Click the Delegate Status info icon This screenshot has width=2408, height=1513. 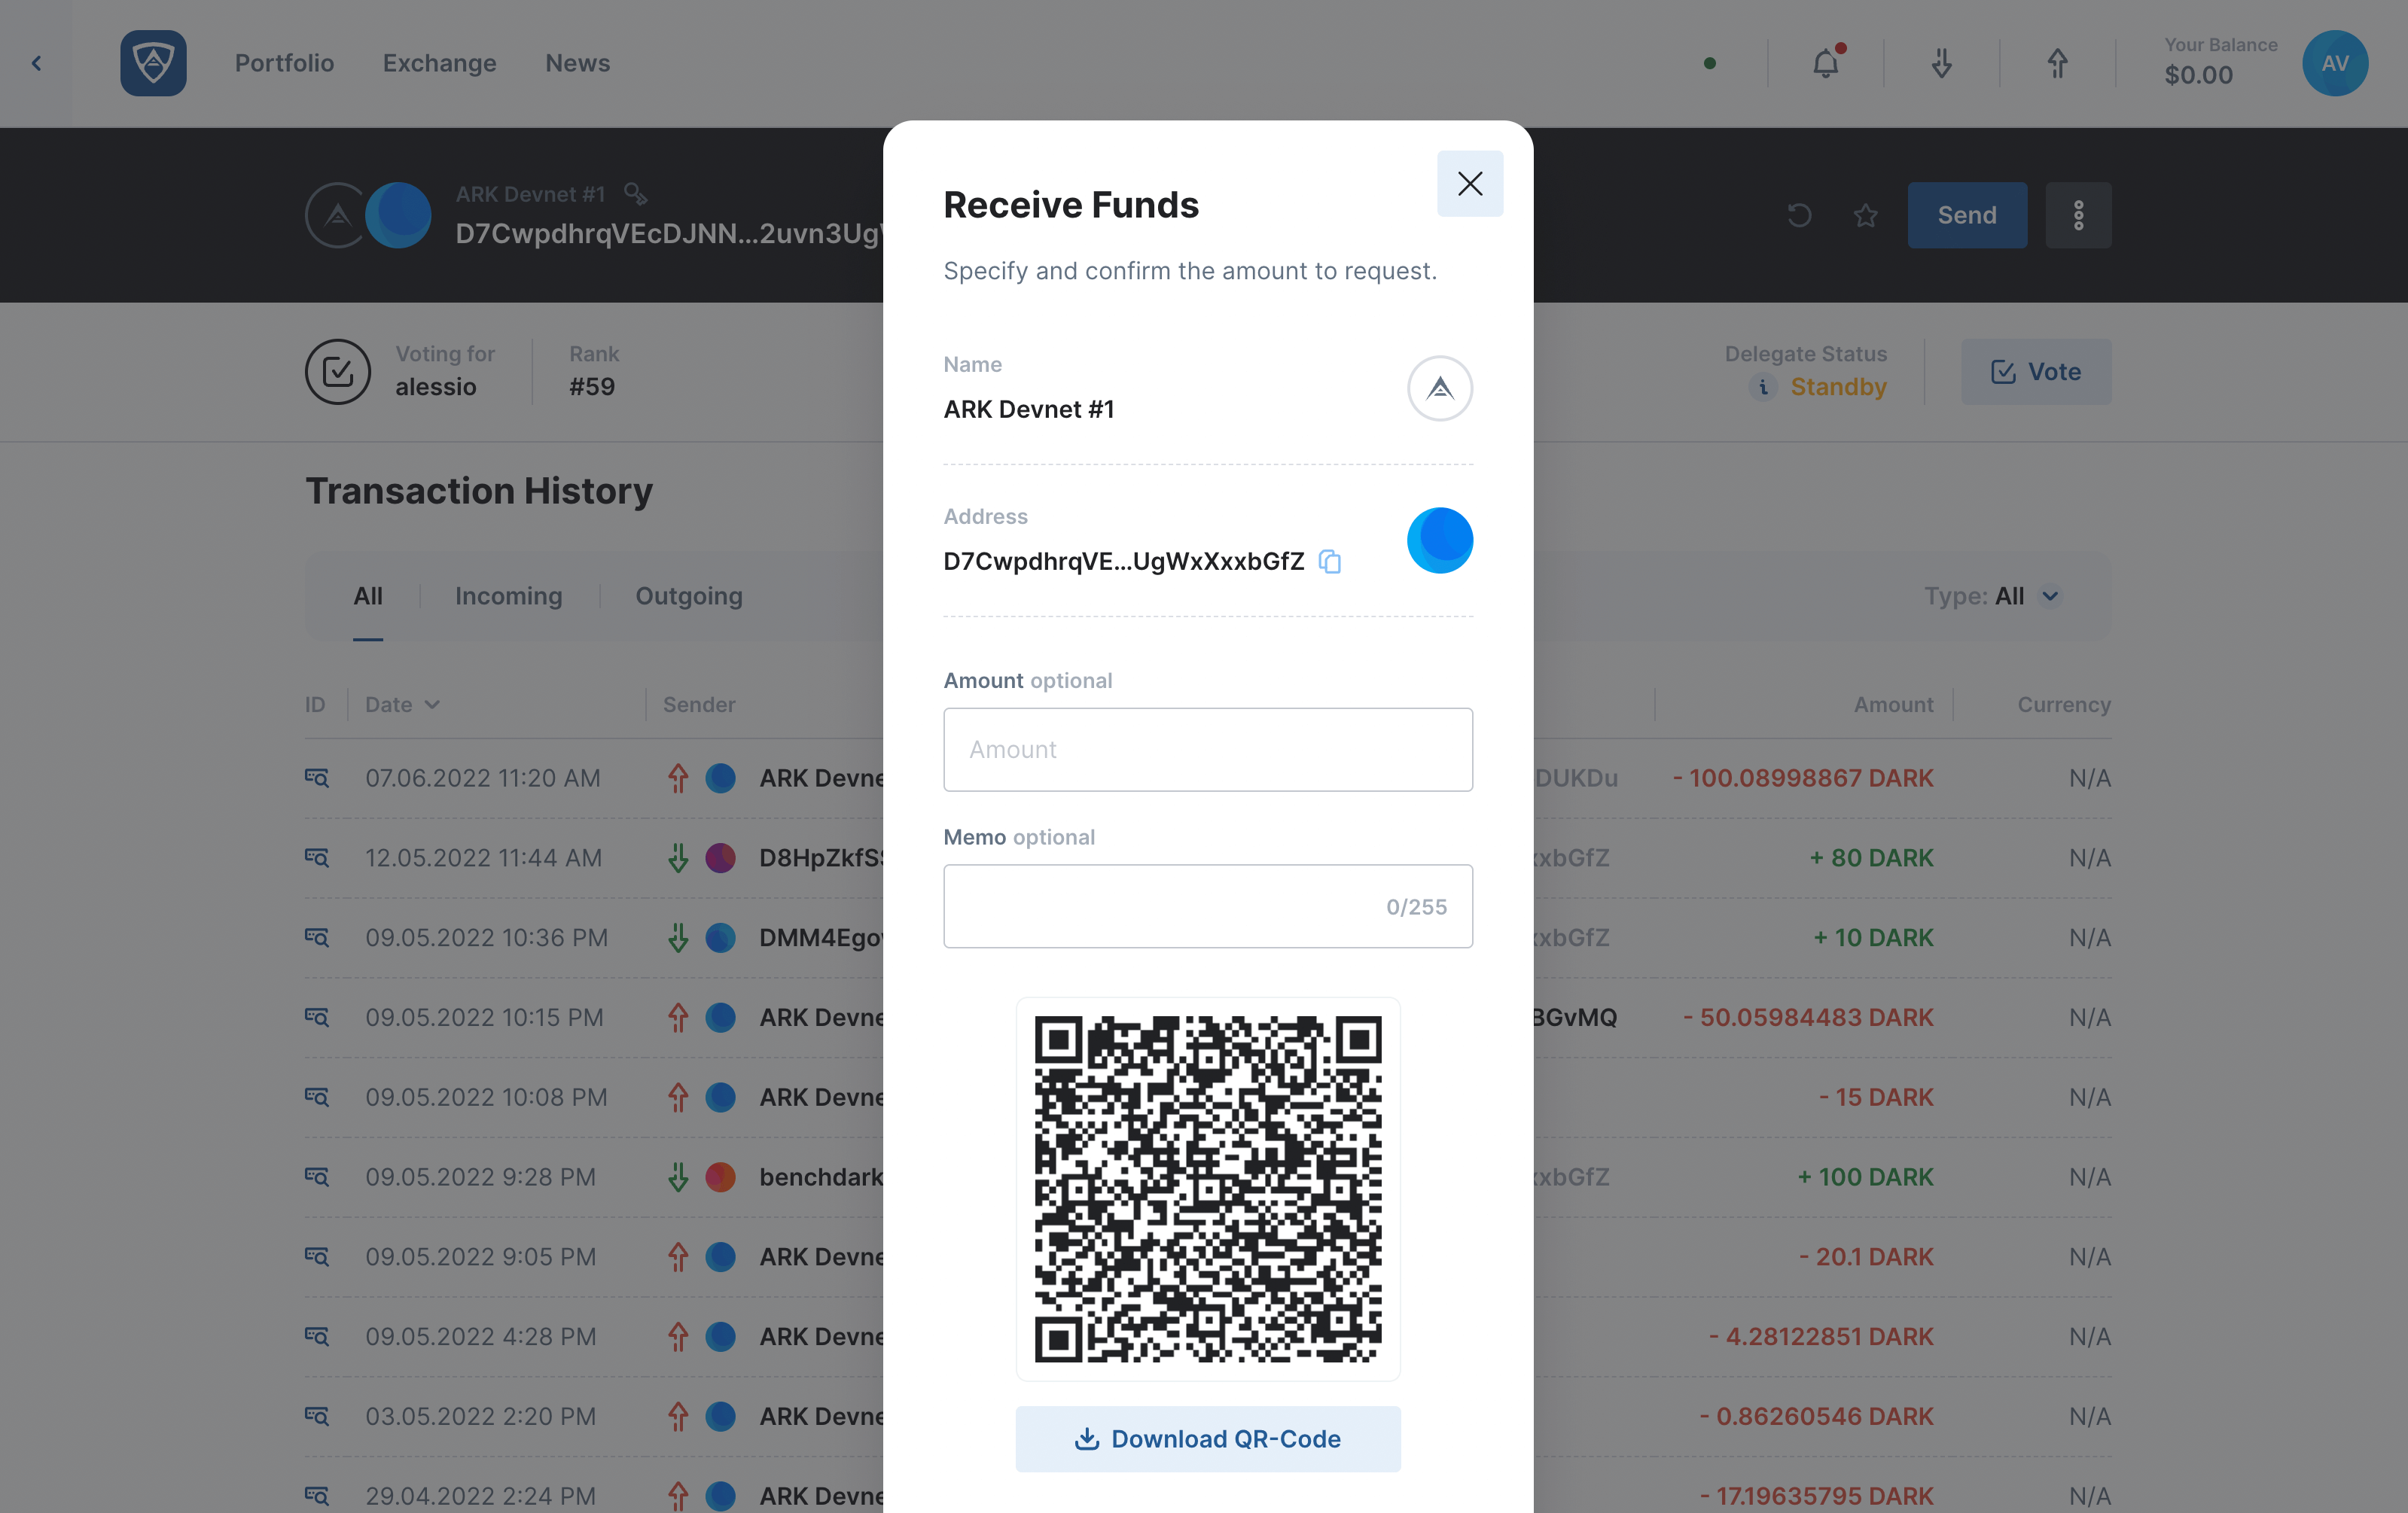click(1763, 387)
